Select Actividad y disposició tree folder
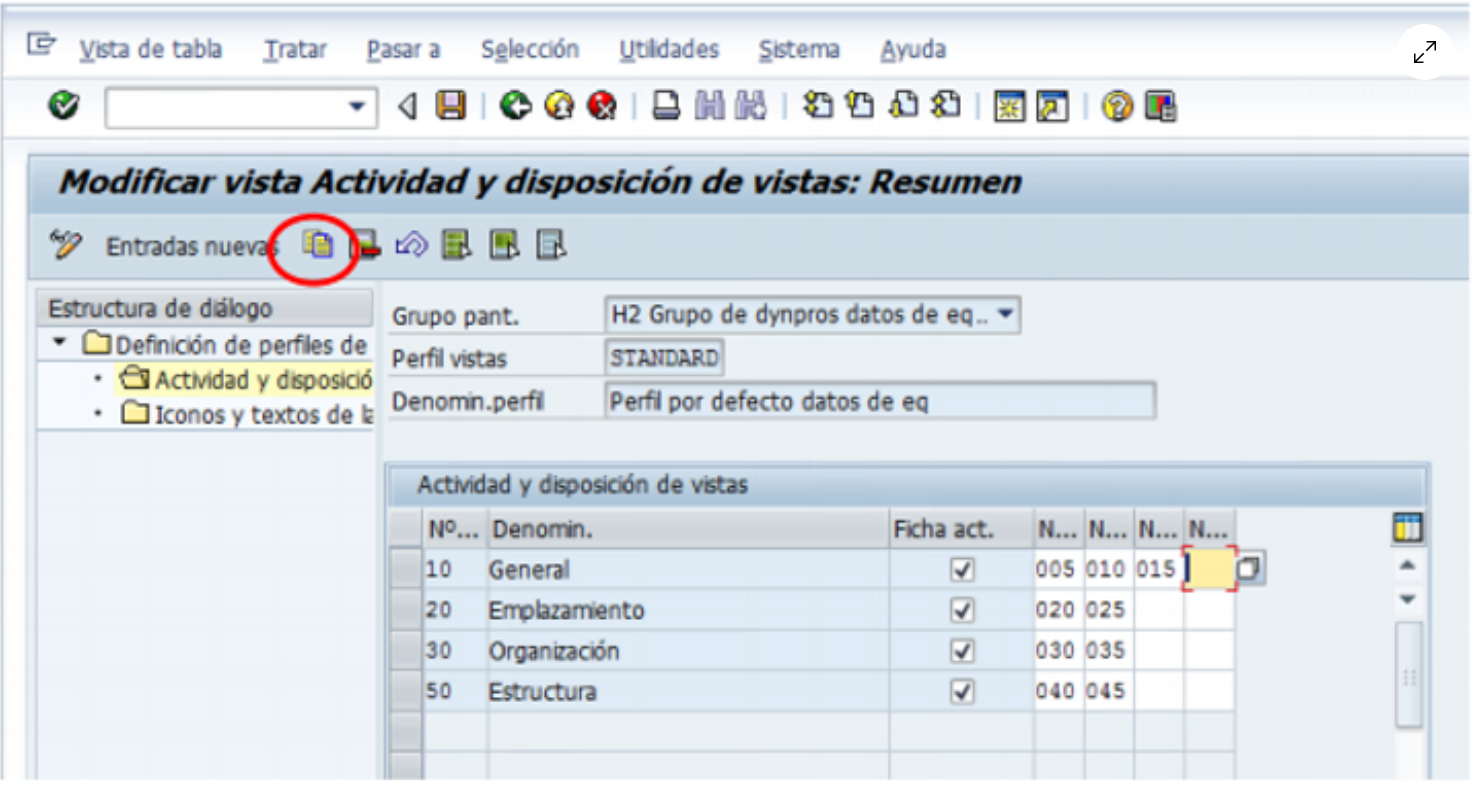 tap(246, 379)
